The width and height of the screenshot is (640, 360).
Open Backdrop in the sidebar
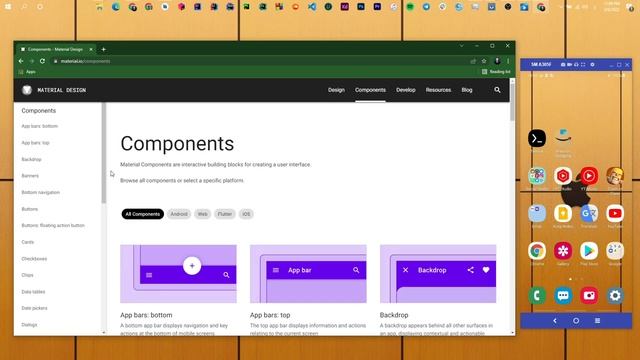tap(31, 159)
